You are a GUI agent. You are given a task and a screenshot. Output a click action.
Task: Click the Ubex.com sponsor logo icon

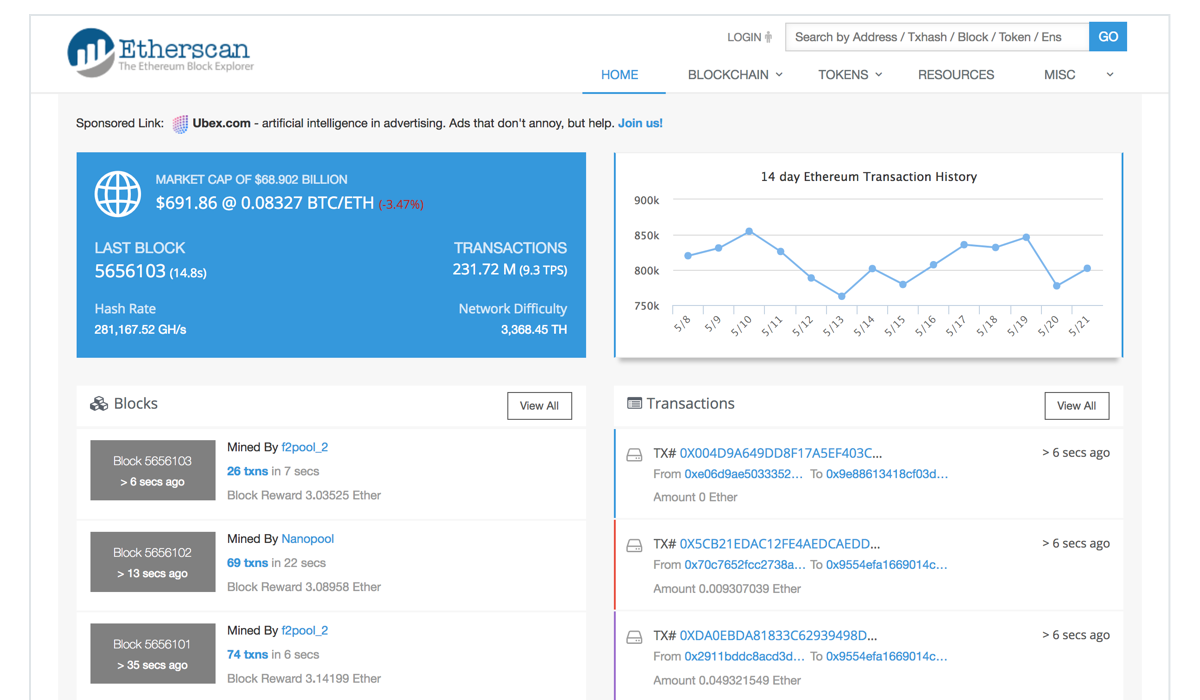tap(180, 124)
